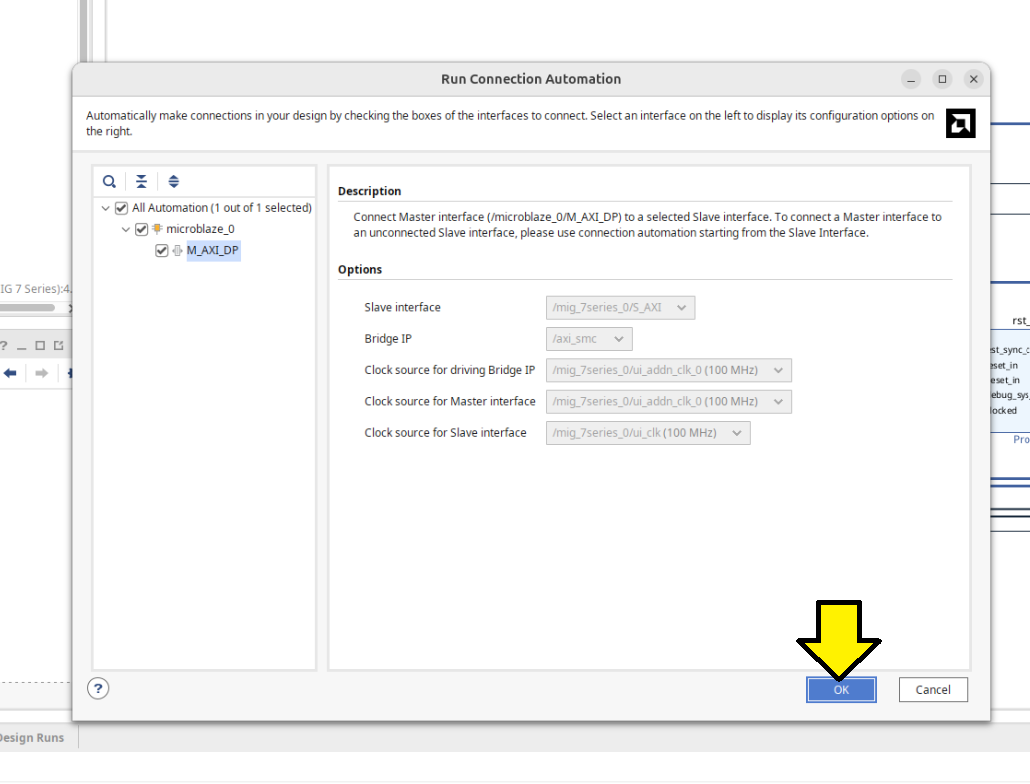Click the AMD logo icon
1030x784 pixels.
click(x=960, y=123)
